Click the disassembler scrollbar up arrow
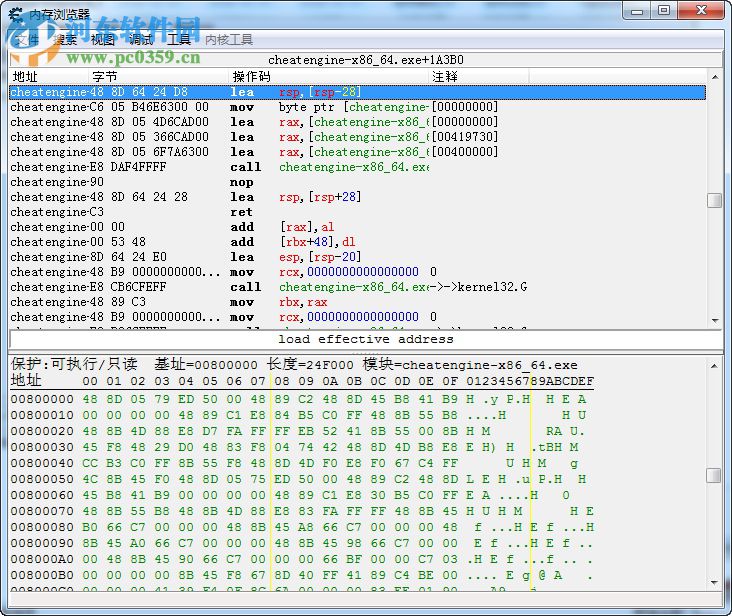The height and width of the screenshot is (616, 732). 714,77
